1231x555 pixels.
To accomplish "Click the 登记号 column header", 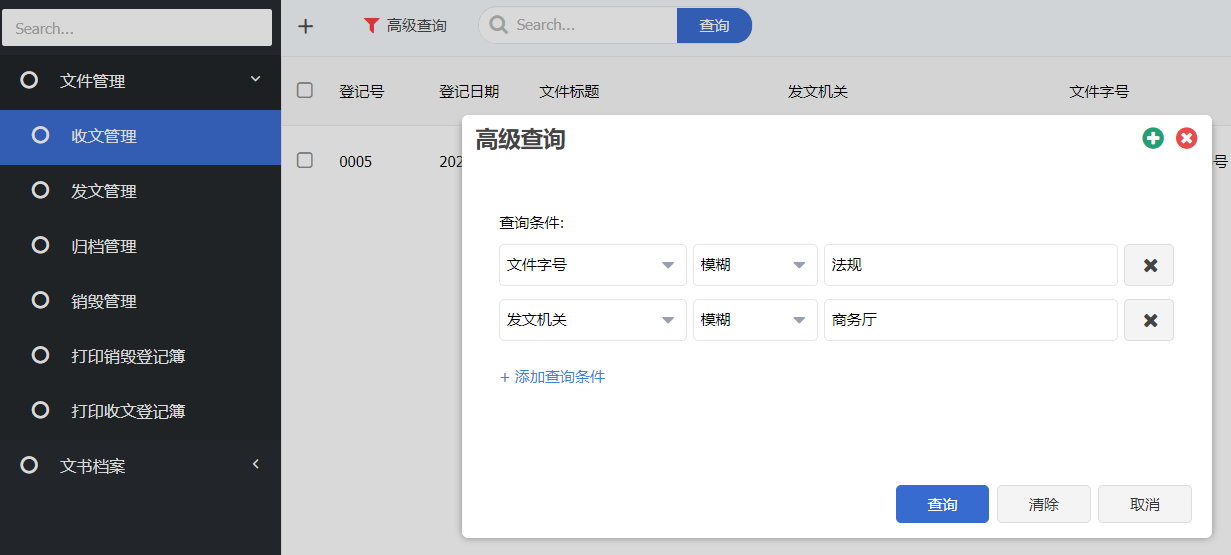I will pyautogui.click(x=361, y=91).
